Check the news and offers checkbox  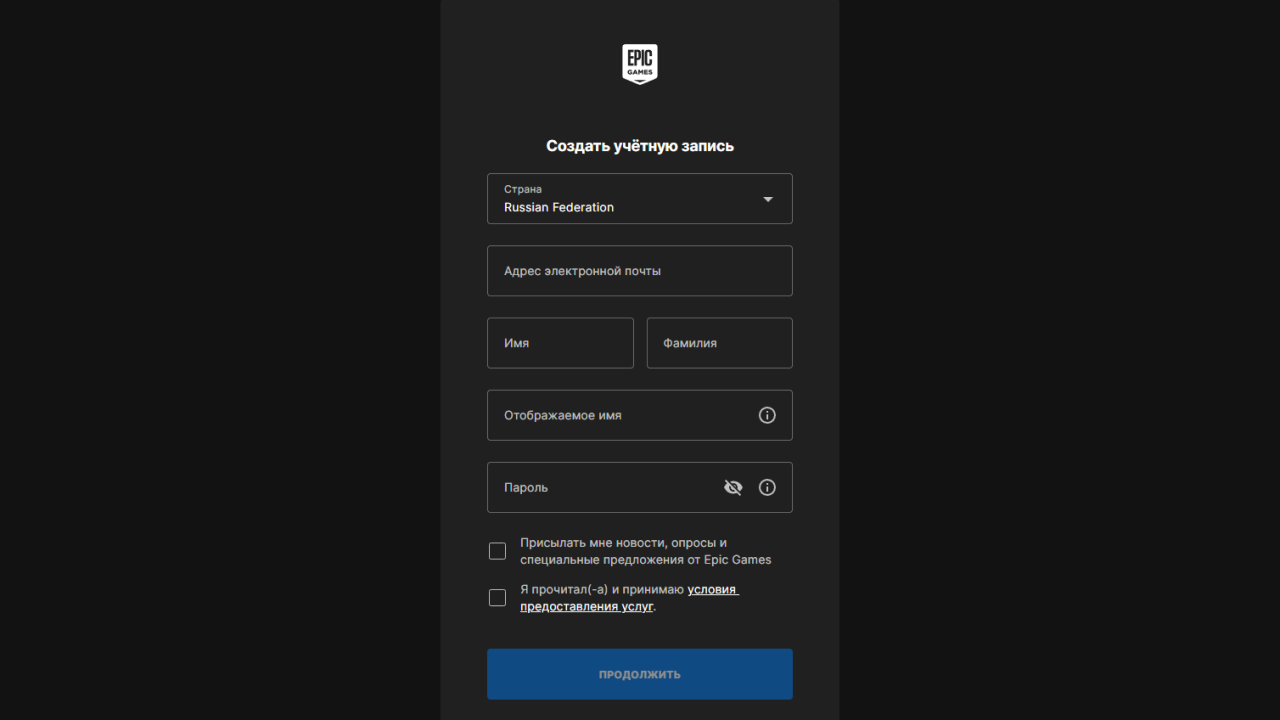(497, 551)
